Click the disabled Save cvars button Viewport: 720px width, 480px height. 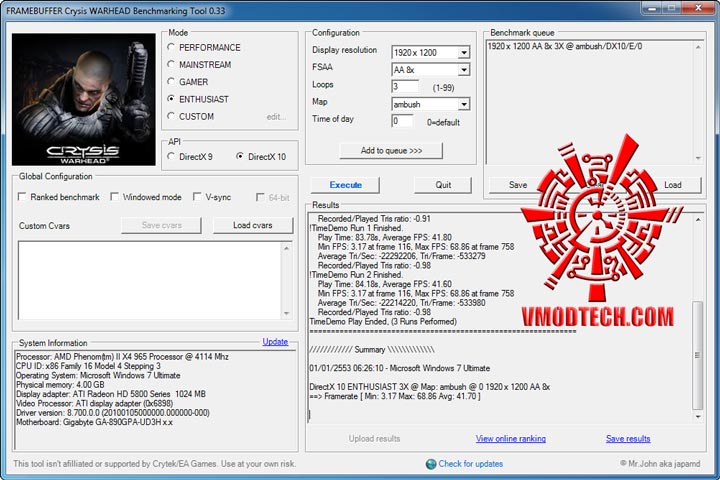(x=162, y=226)
